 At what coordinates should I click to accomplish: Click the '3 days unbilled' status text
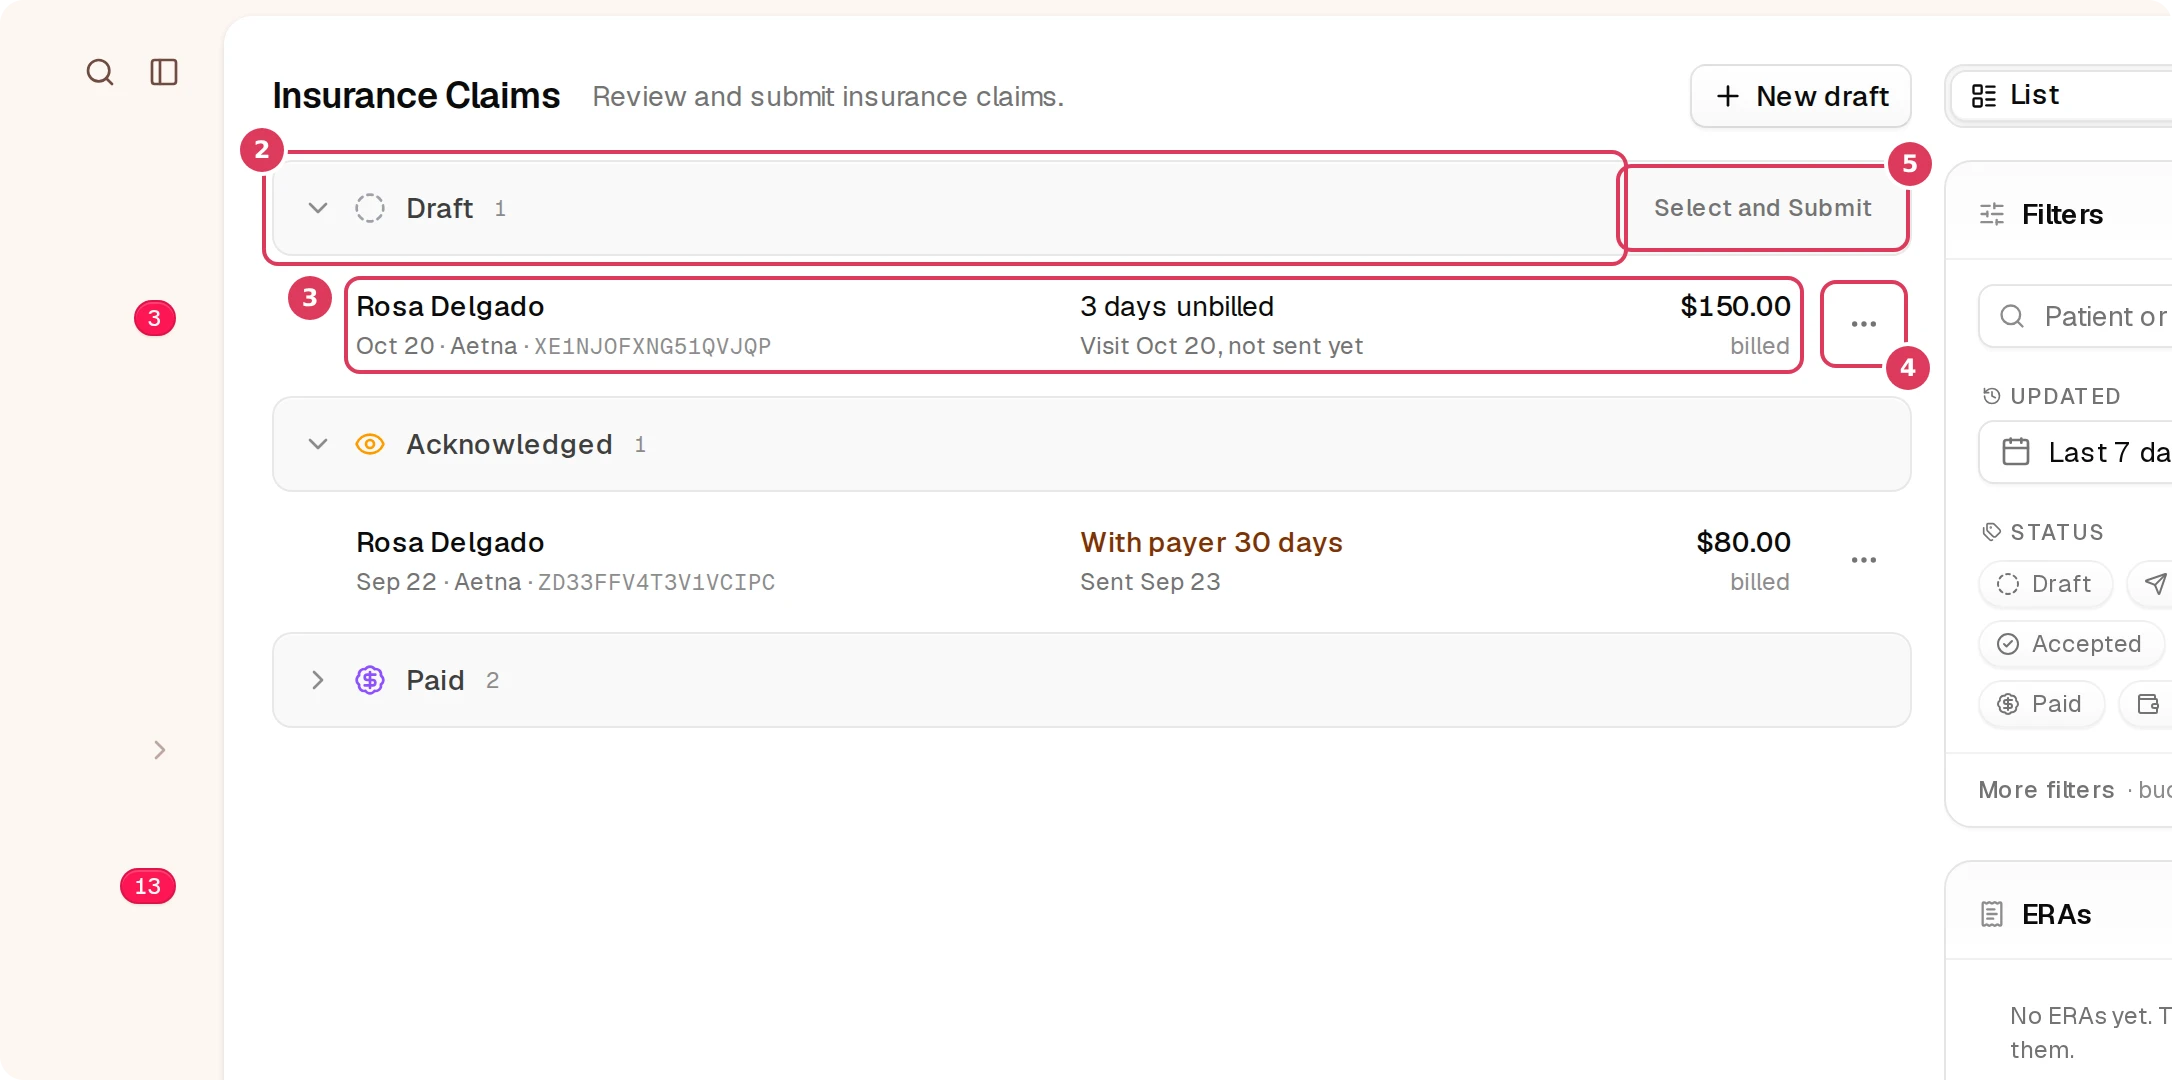(1177, 306)
